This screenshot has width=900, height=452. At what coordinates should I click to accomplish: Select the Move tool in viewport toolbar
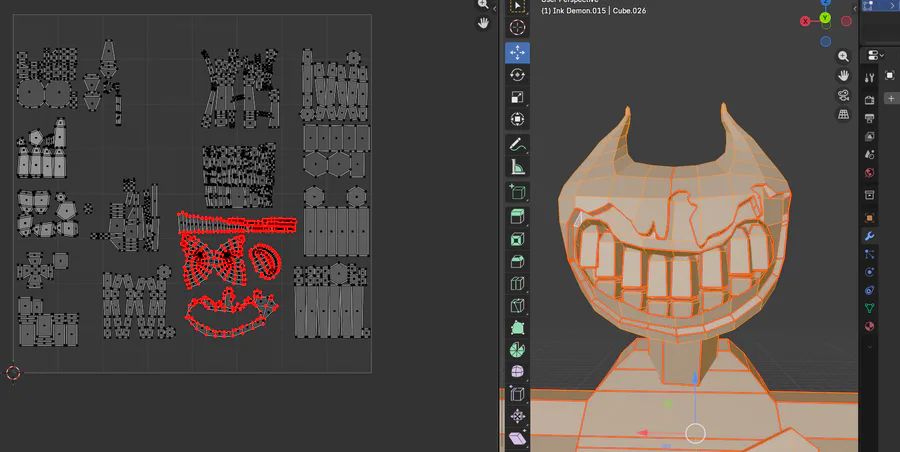coord(517,53)
